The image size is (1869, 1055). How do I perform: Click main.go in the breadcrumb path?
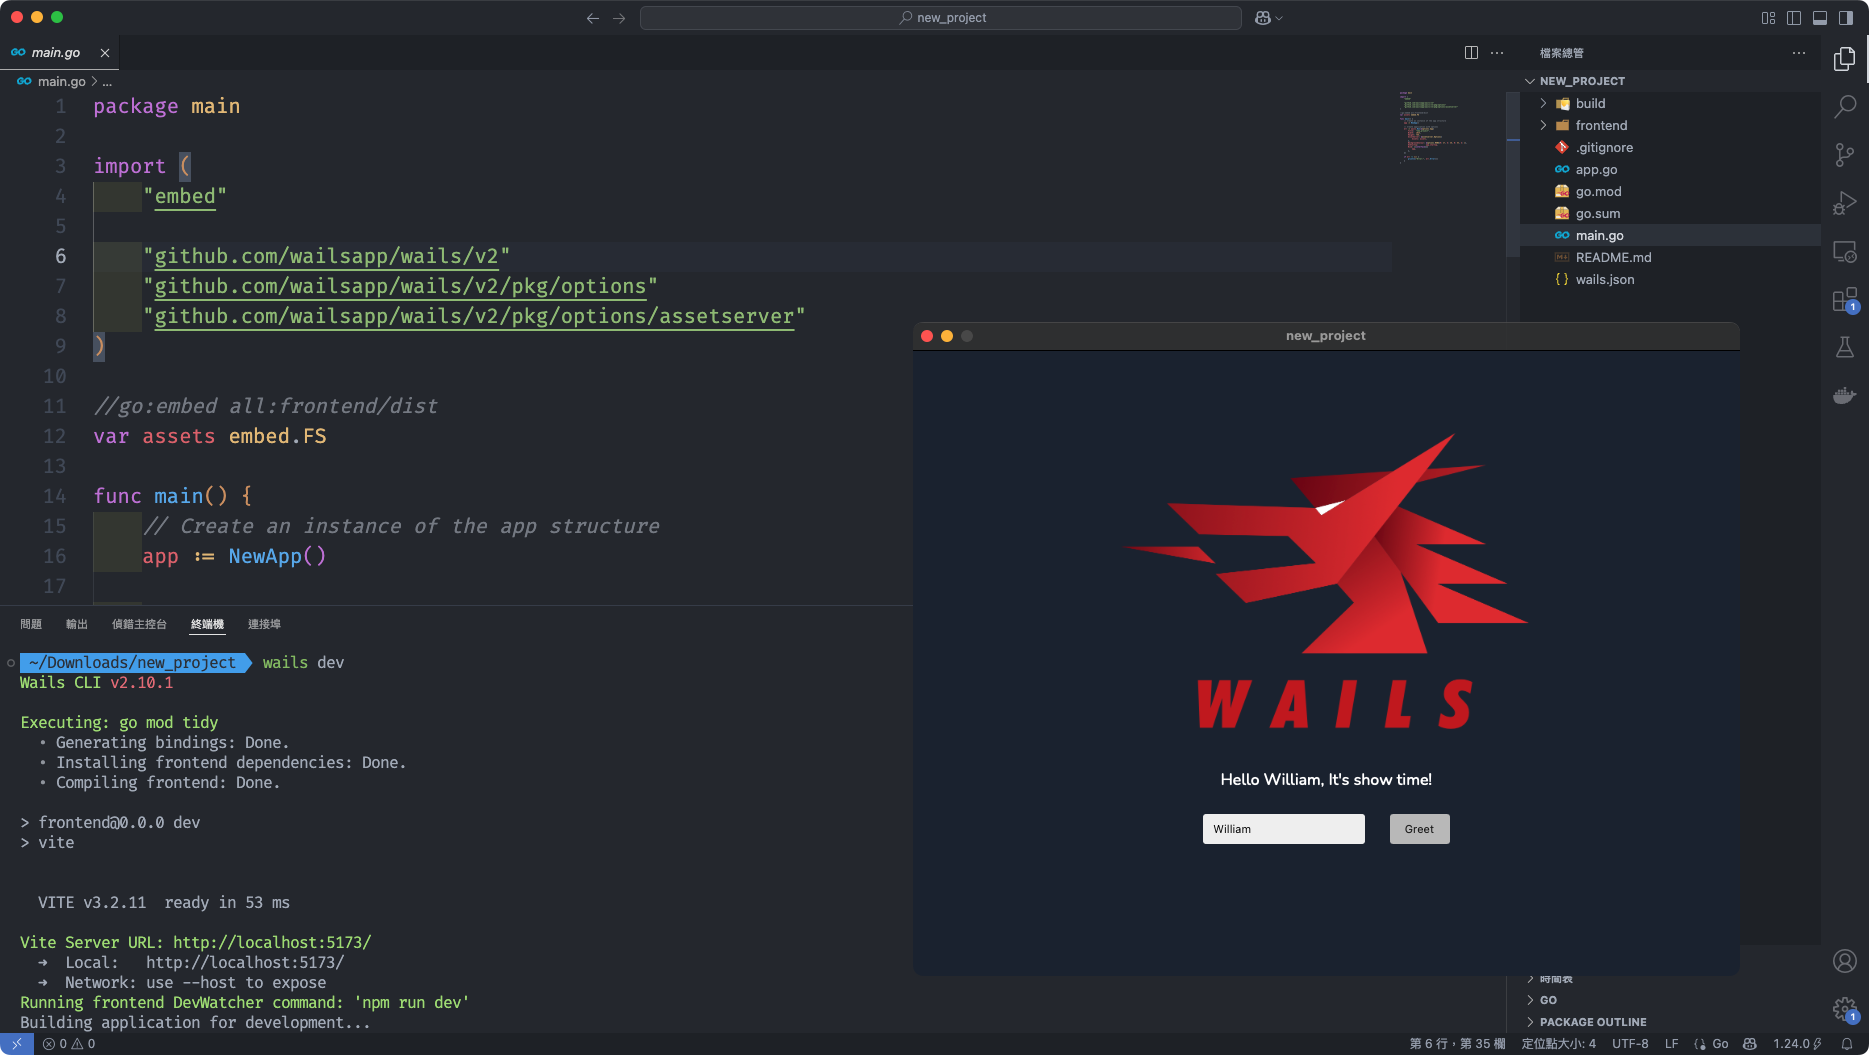pyautogui.click(x=61, y=82)
